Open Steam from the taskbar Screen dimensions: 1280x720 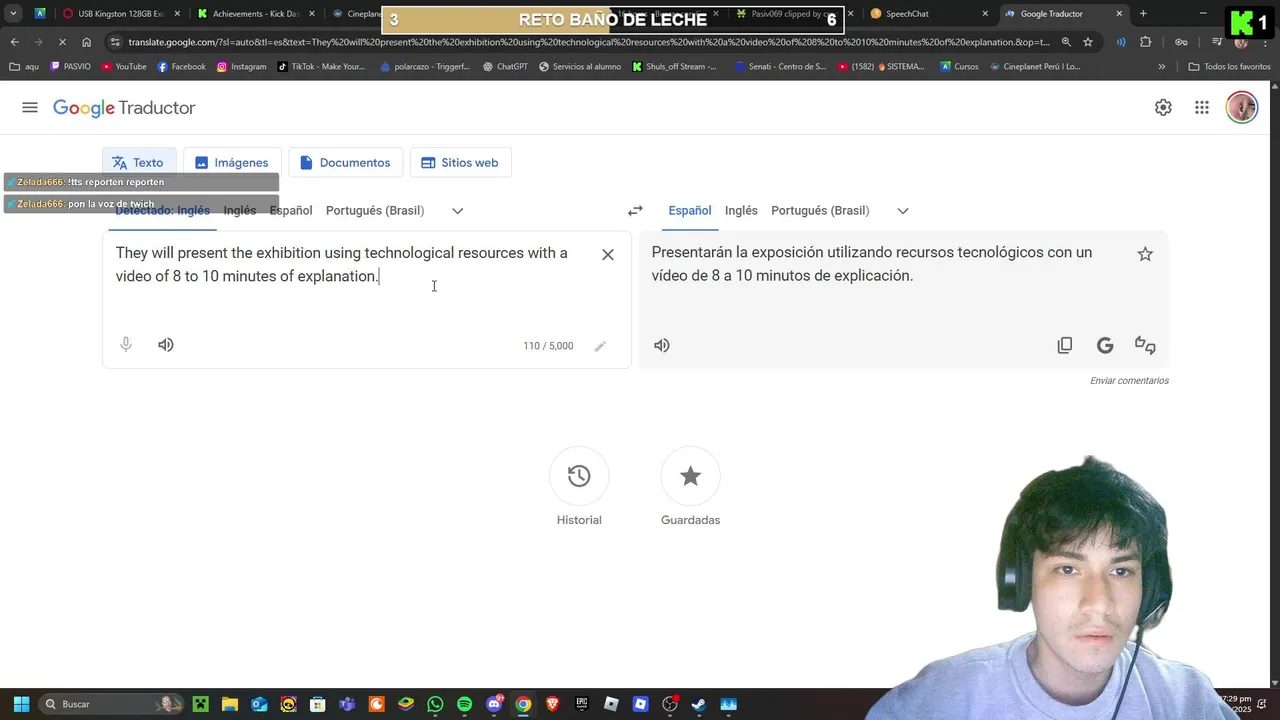699,704
